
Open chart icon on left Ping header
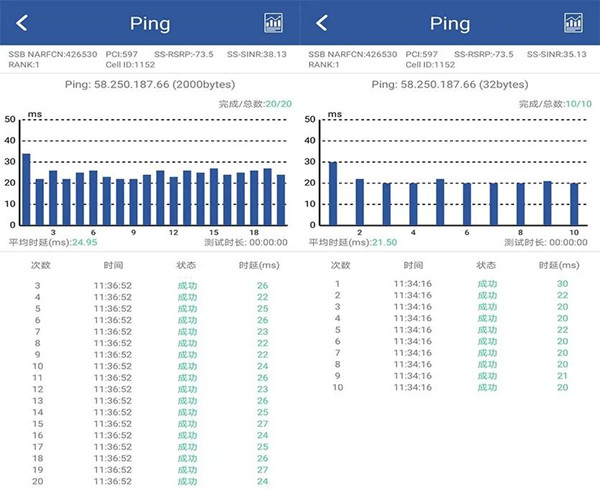273,23
